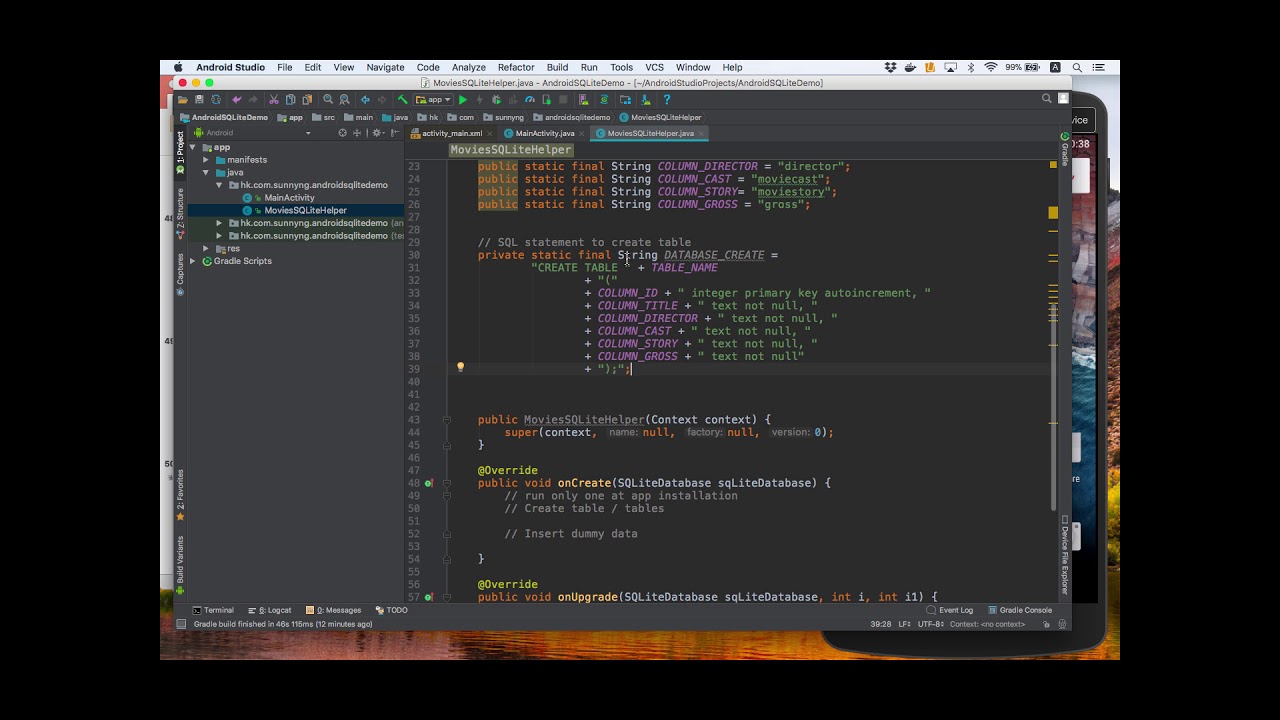Click Collapse All icon in Project panel
Image resolution: width=1280 pixels, height=720 pixels.
coord(357,133)
